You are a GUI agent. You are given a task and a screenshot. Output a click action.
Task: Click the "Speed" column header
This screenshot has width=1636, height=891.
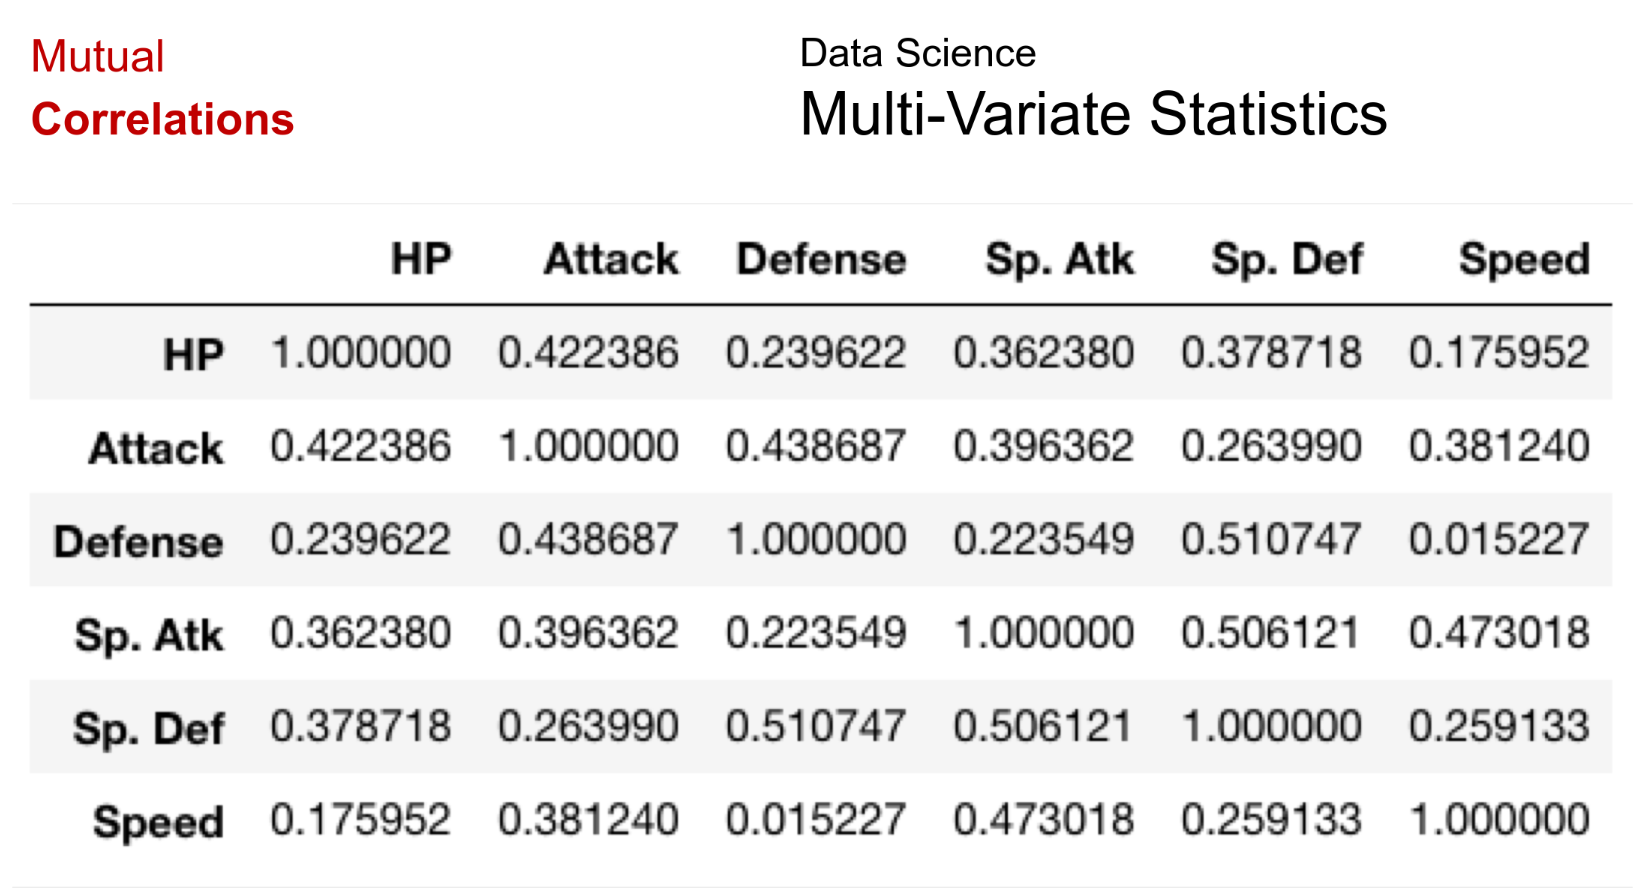[x=1524, y=259]
